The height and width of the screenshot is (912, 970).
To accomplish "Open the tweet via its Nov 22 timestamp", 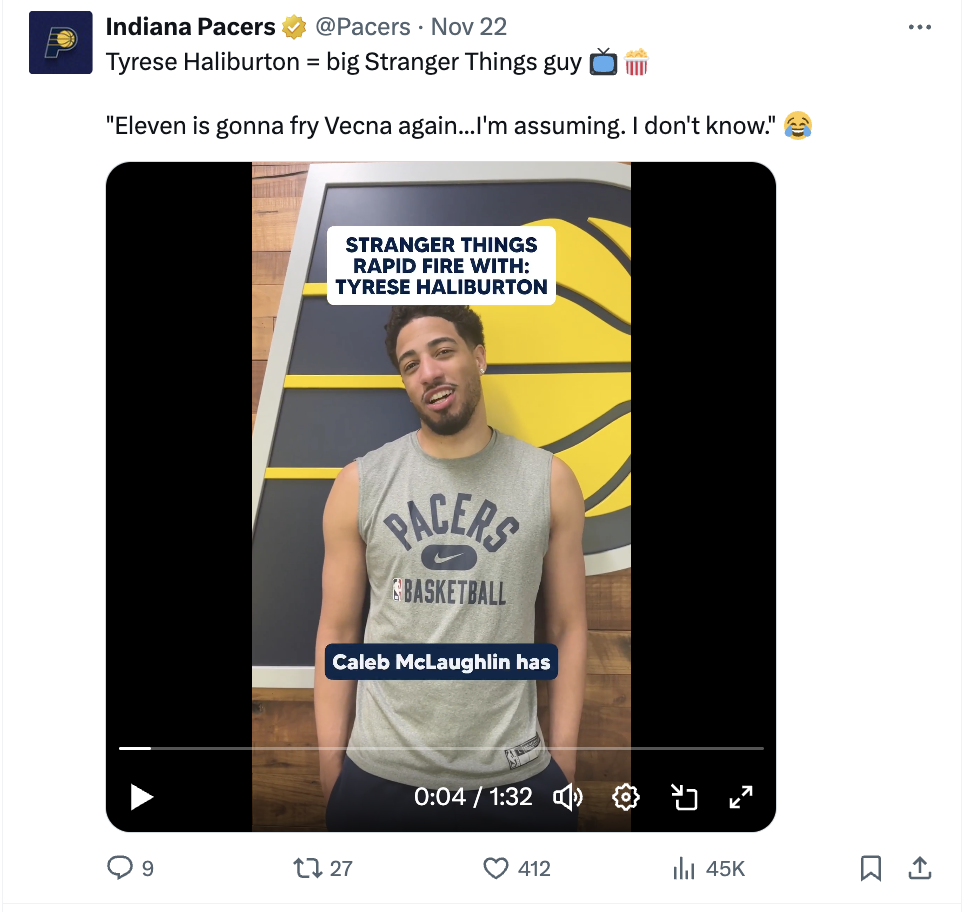I will (468, 27).
